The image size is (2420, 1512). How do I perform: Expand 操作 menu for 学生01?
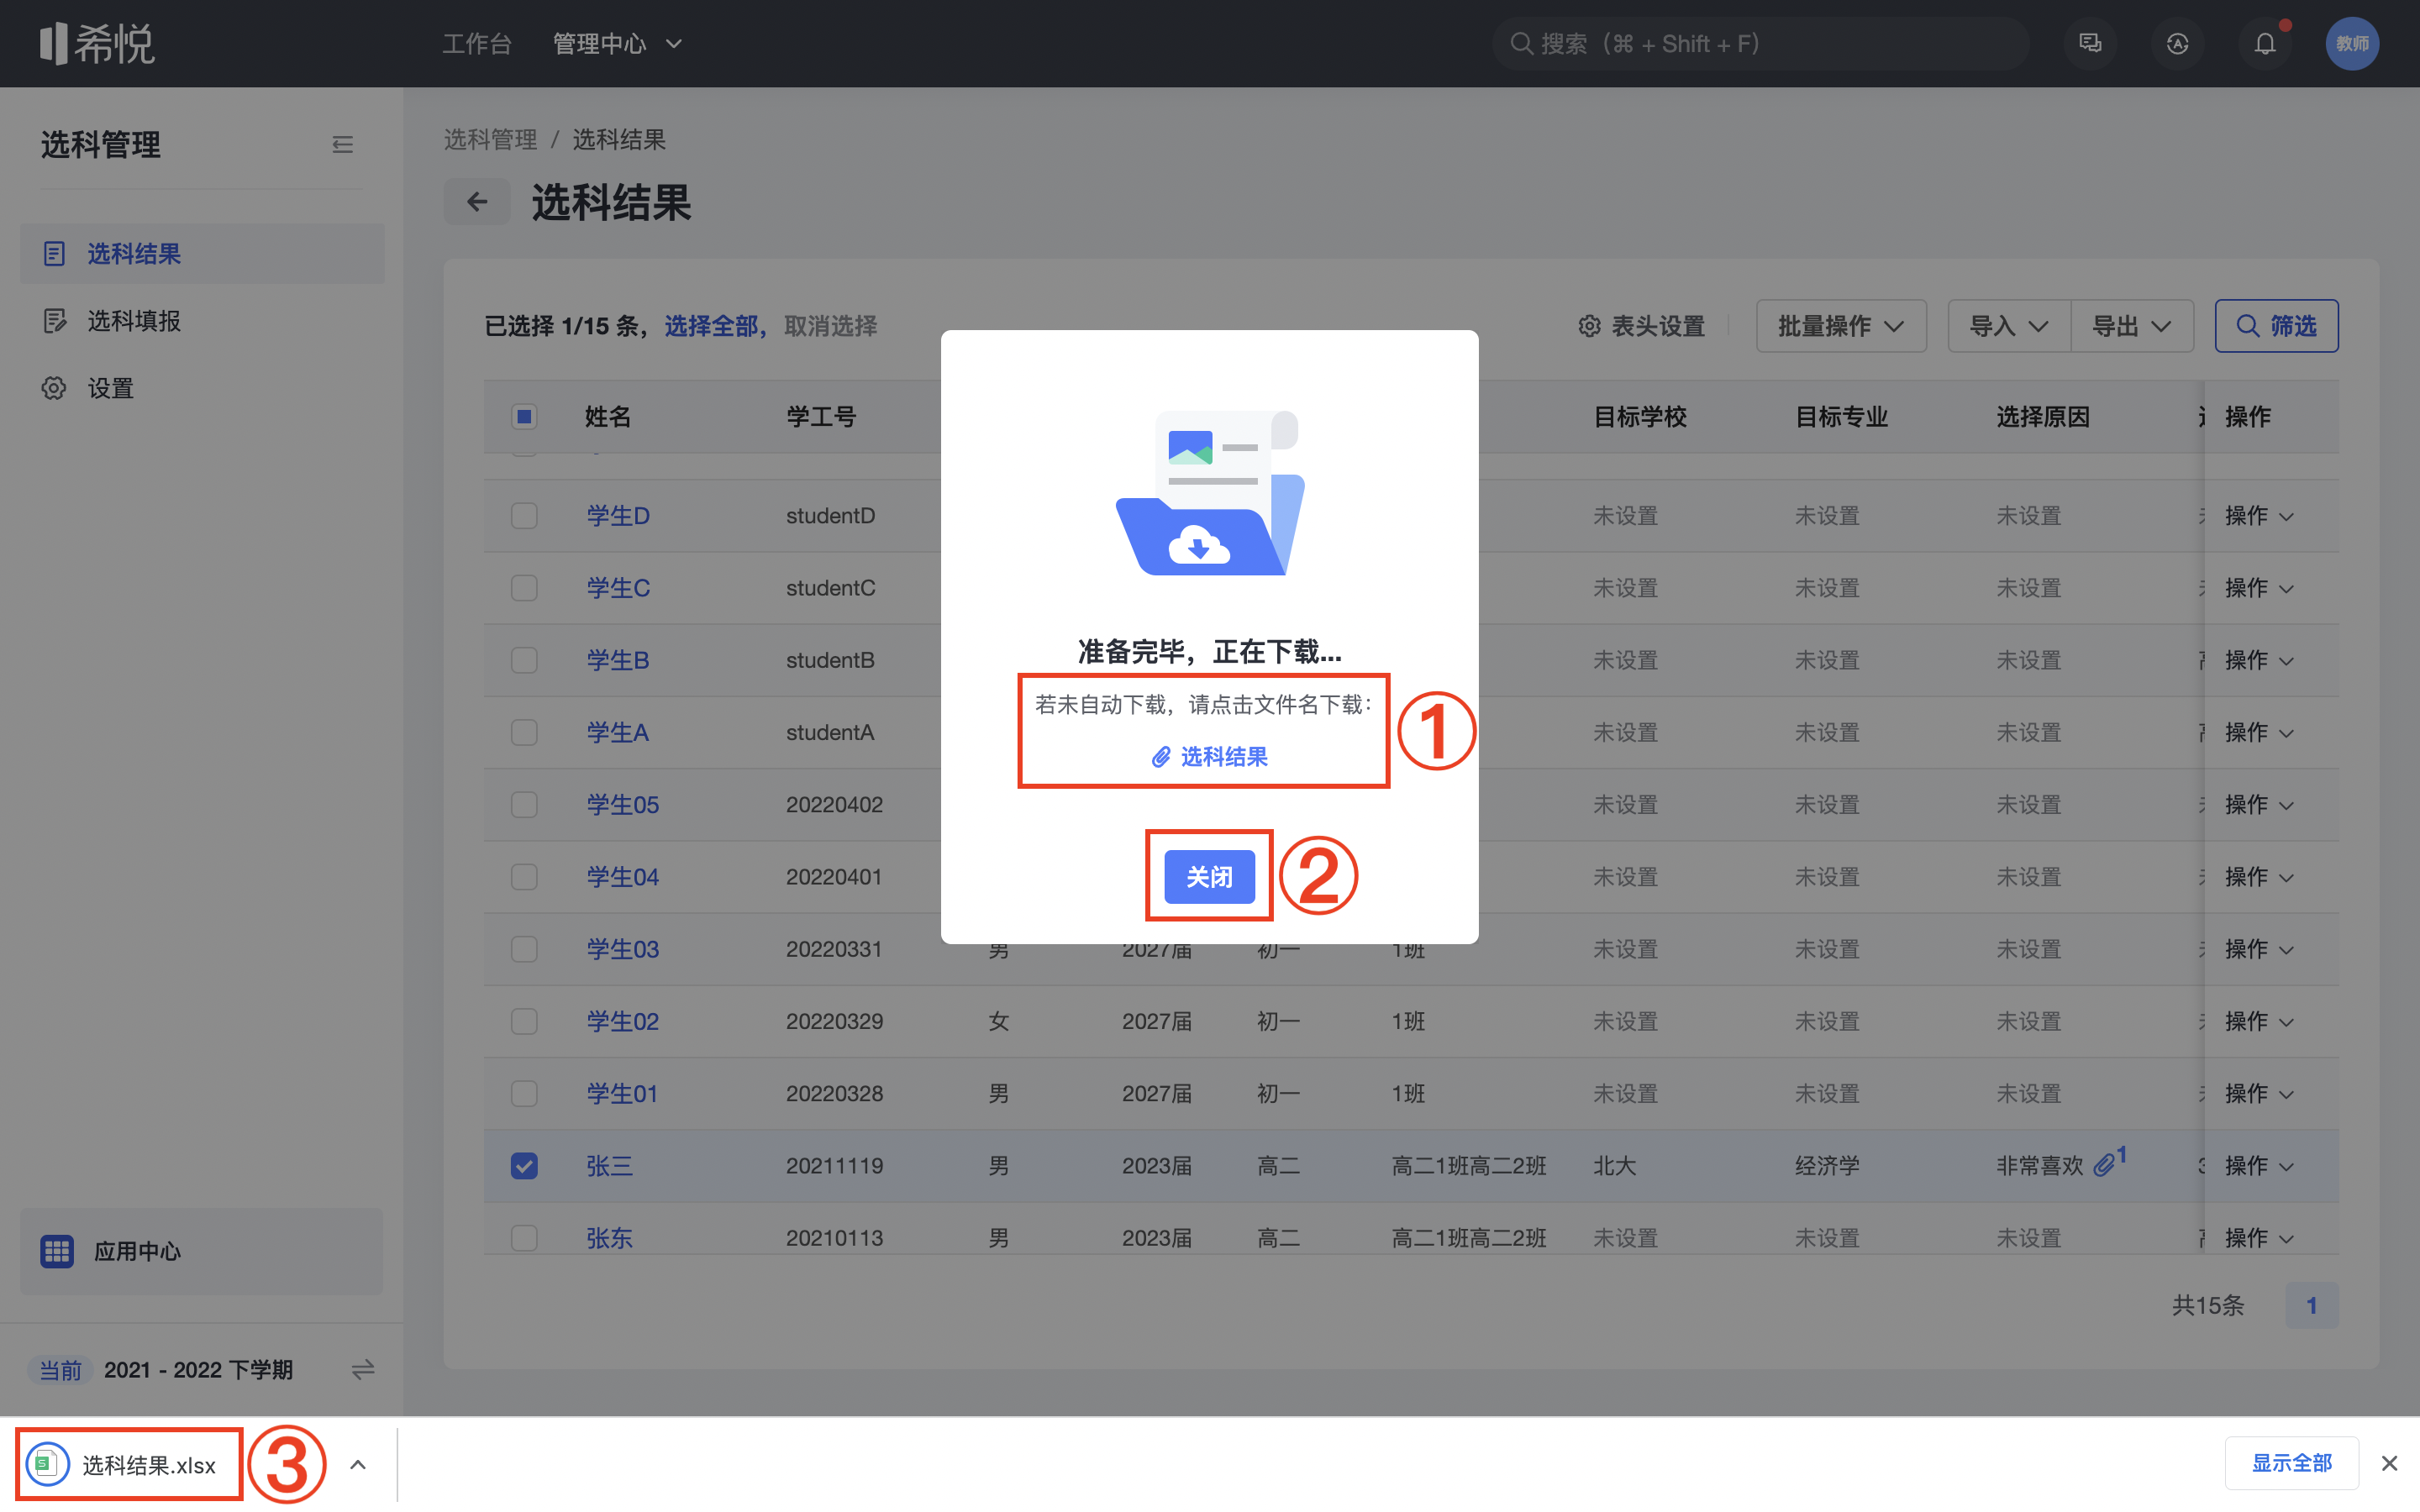click(2259, 1094)
